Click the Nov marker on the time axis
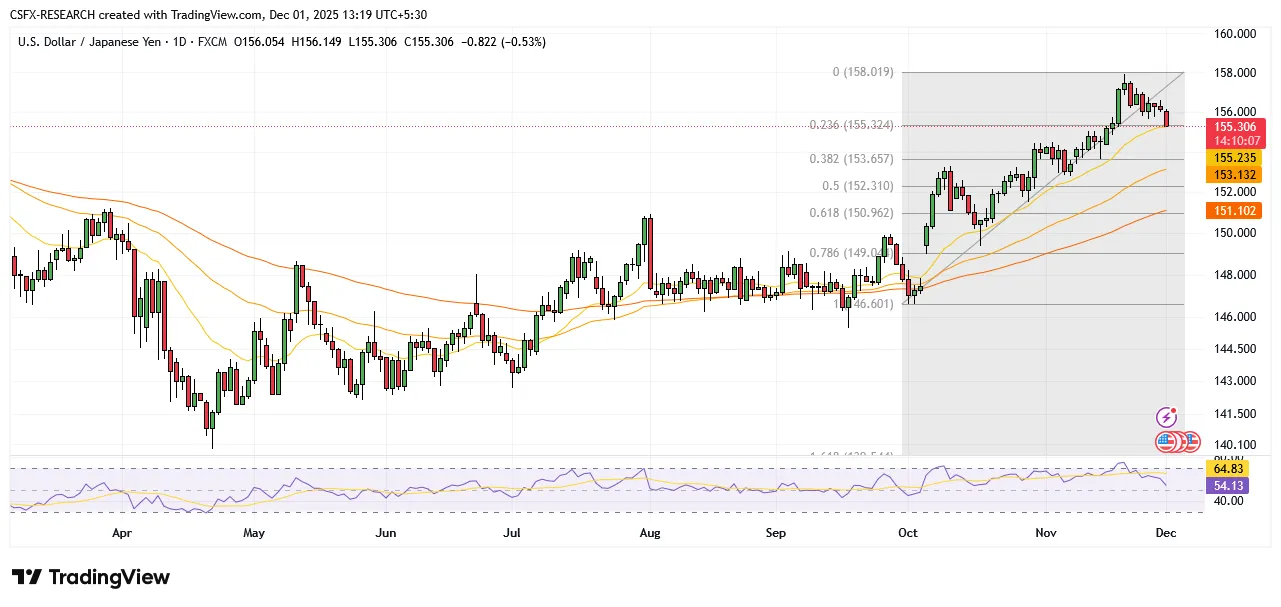Screen dimensions: 1281x607 pos(1045,534)
